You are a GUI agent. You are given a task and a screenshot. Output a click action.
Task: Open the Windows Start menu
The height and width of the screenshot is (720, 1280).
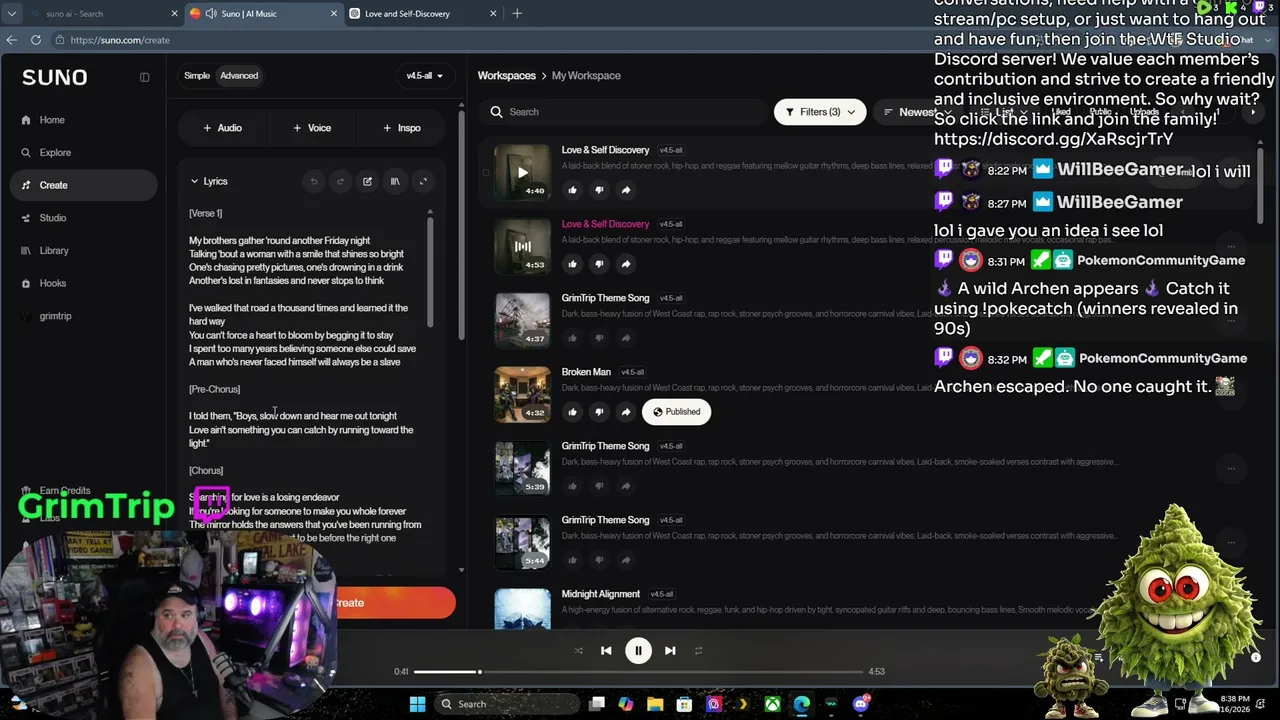tap(417, 704)
